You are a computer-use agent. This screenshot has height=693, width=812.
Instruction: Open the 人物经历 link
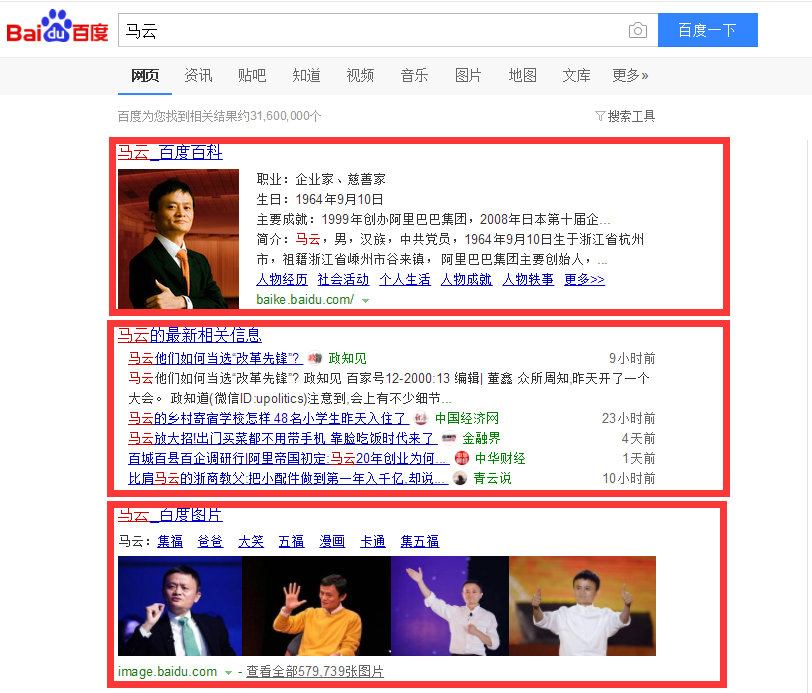pos(282,280)
